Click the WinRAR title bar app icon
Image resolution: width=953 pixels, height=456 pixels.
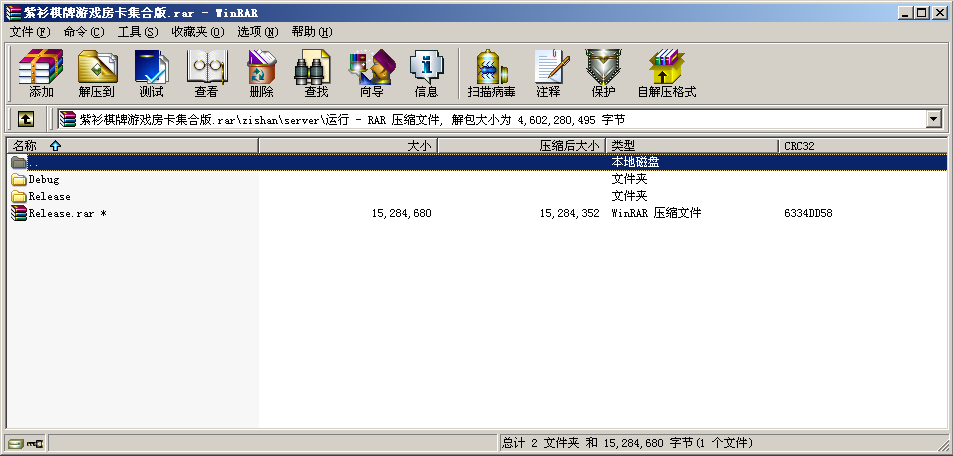pyautogui.click(x=13, y=12)
